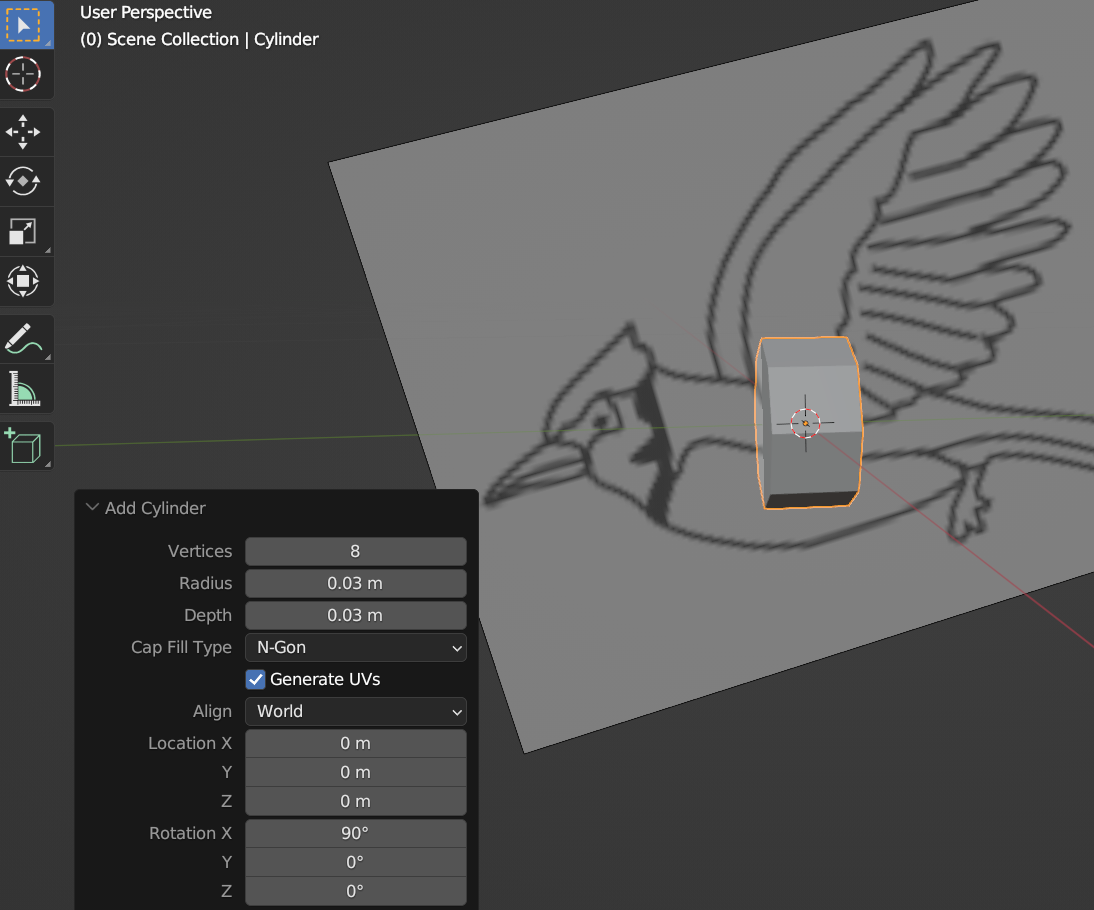Collapse the Add Cylinder panel
This screenshot has width=1094, height=910.
click(93, 508)
